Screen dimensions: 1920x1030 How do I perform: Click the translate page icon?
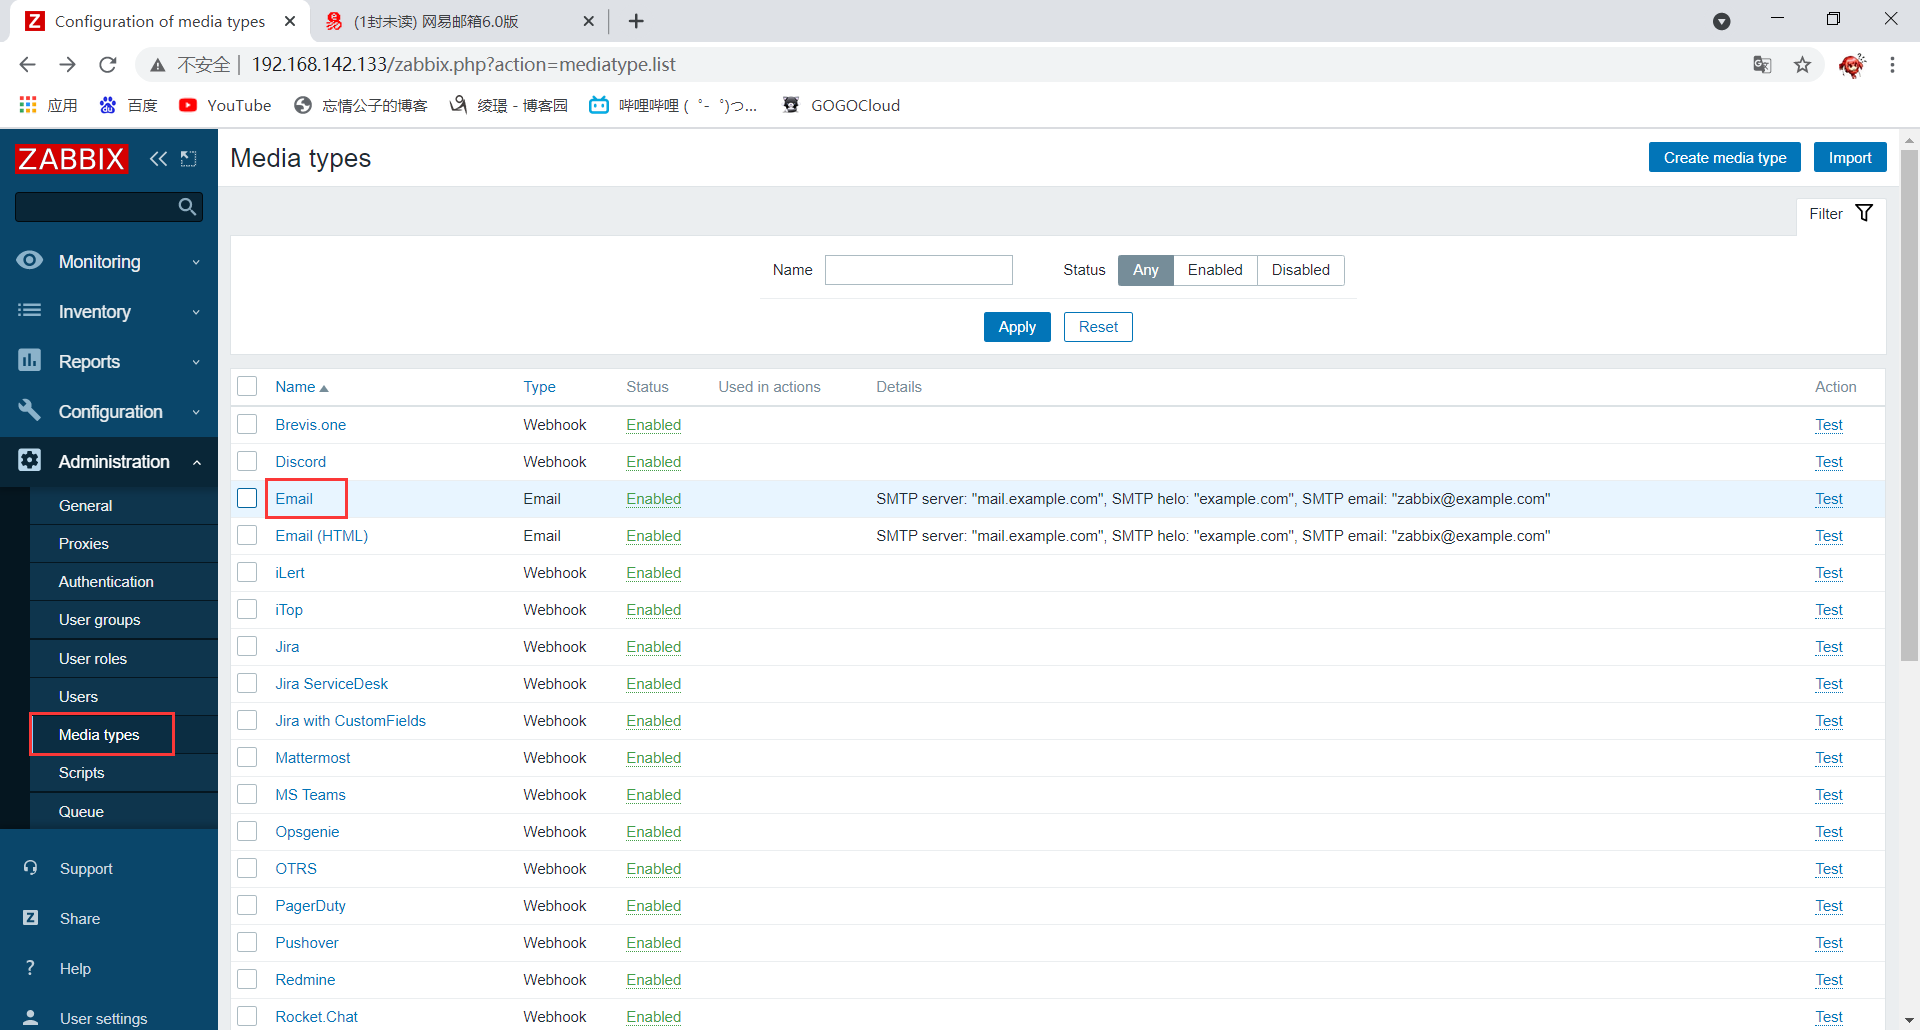[1762, 65]
